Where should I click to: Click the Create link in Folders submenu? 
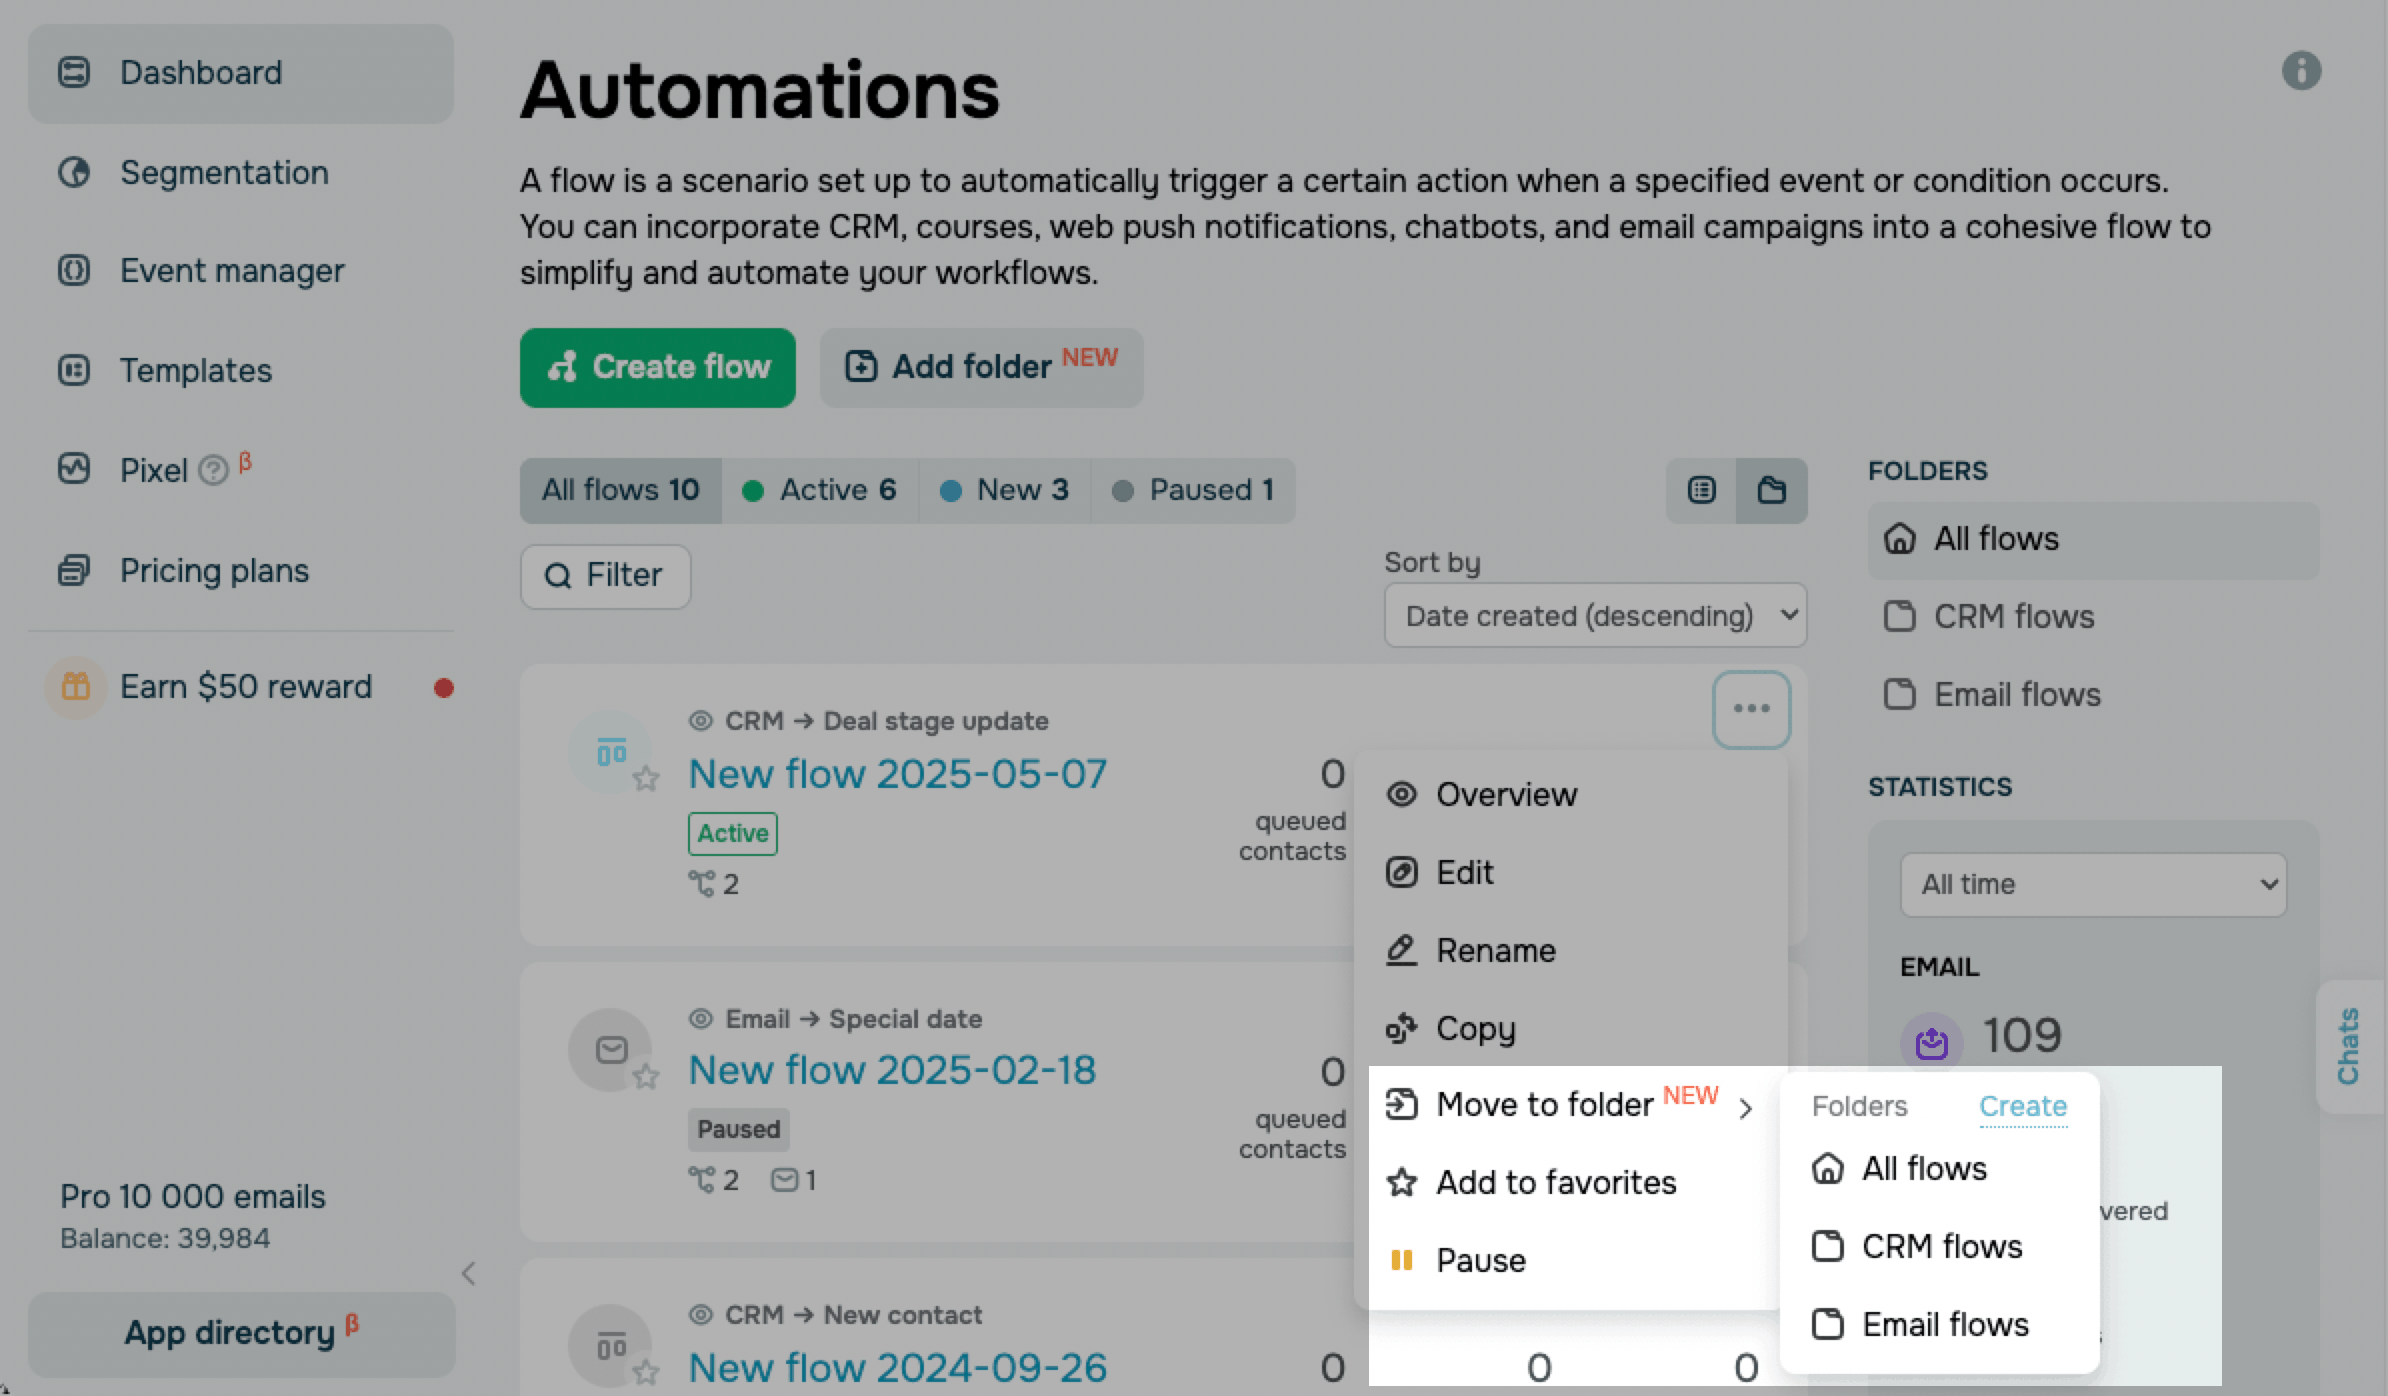[2023, 1106]
